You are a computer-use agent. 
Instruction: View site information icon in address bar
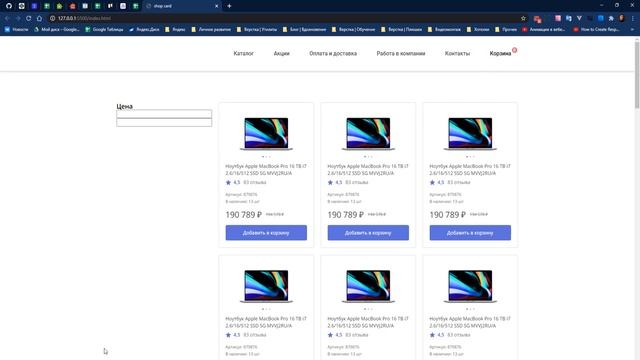click(52, 18)
